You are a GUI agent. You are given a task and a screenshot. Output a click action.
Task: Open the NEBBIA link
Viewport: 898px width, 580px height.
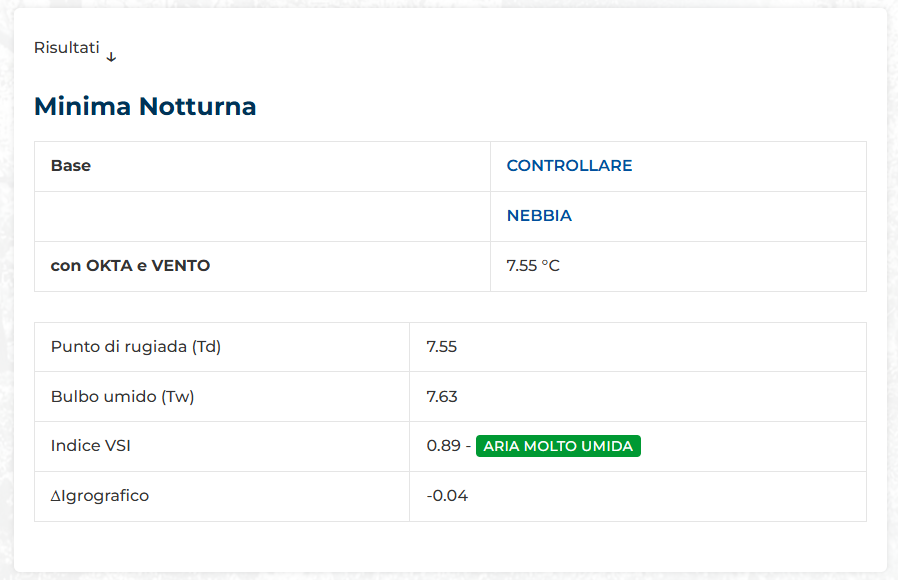[x=539, y=216]
